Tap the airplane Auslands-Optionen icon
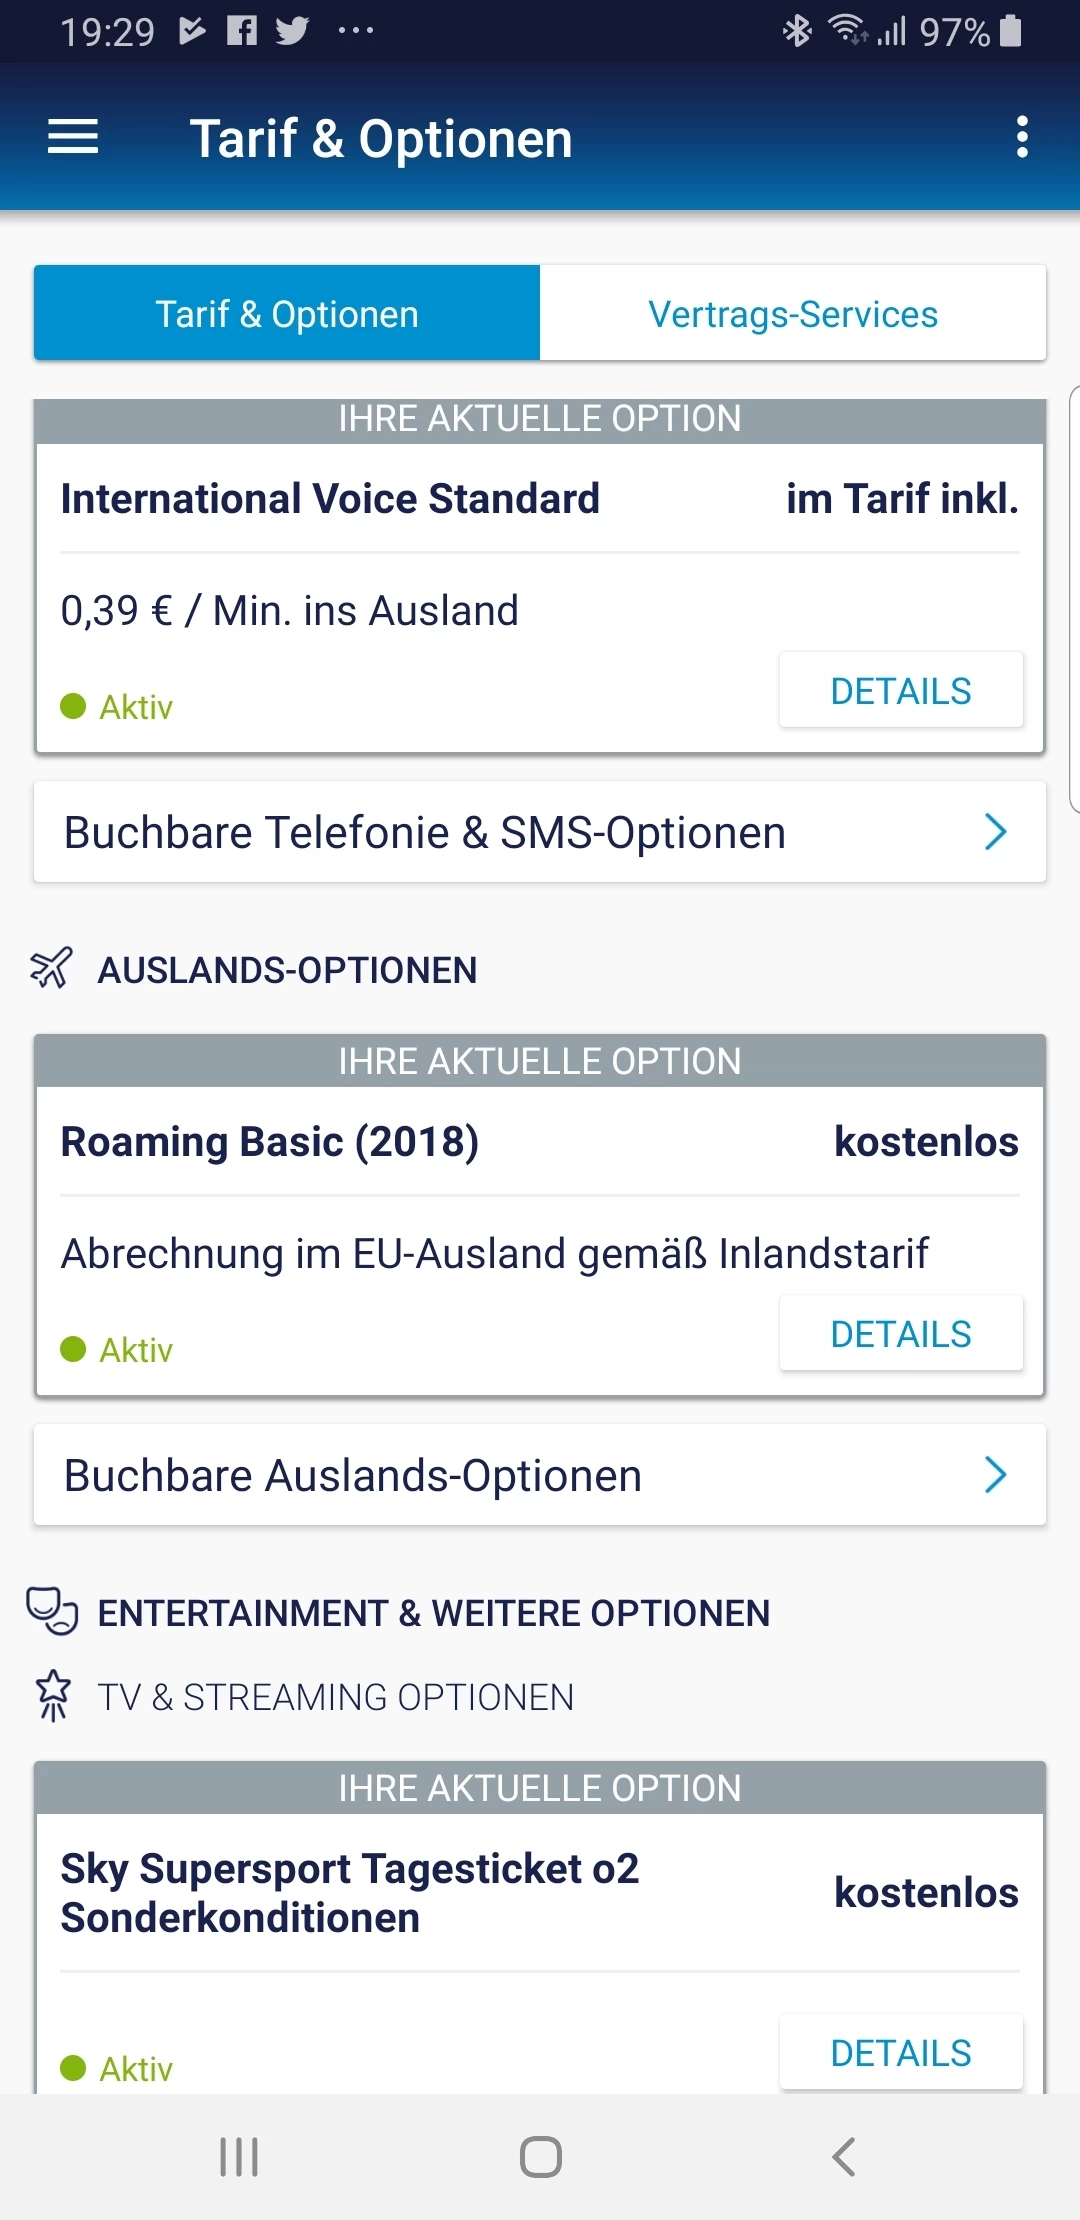 (x=51, y=968)
